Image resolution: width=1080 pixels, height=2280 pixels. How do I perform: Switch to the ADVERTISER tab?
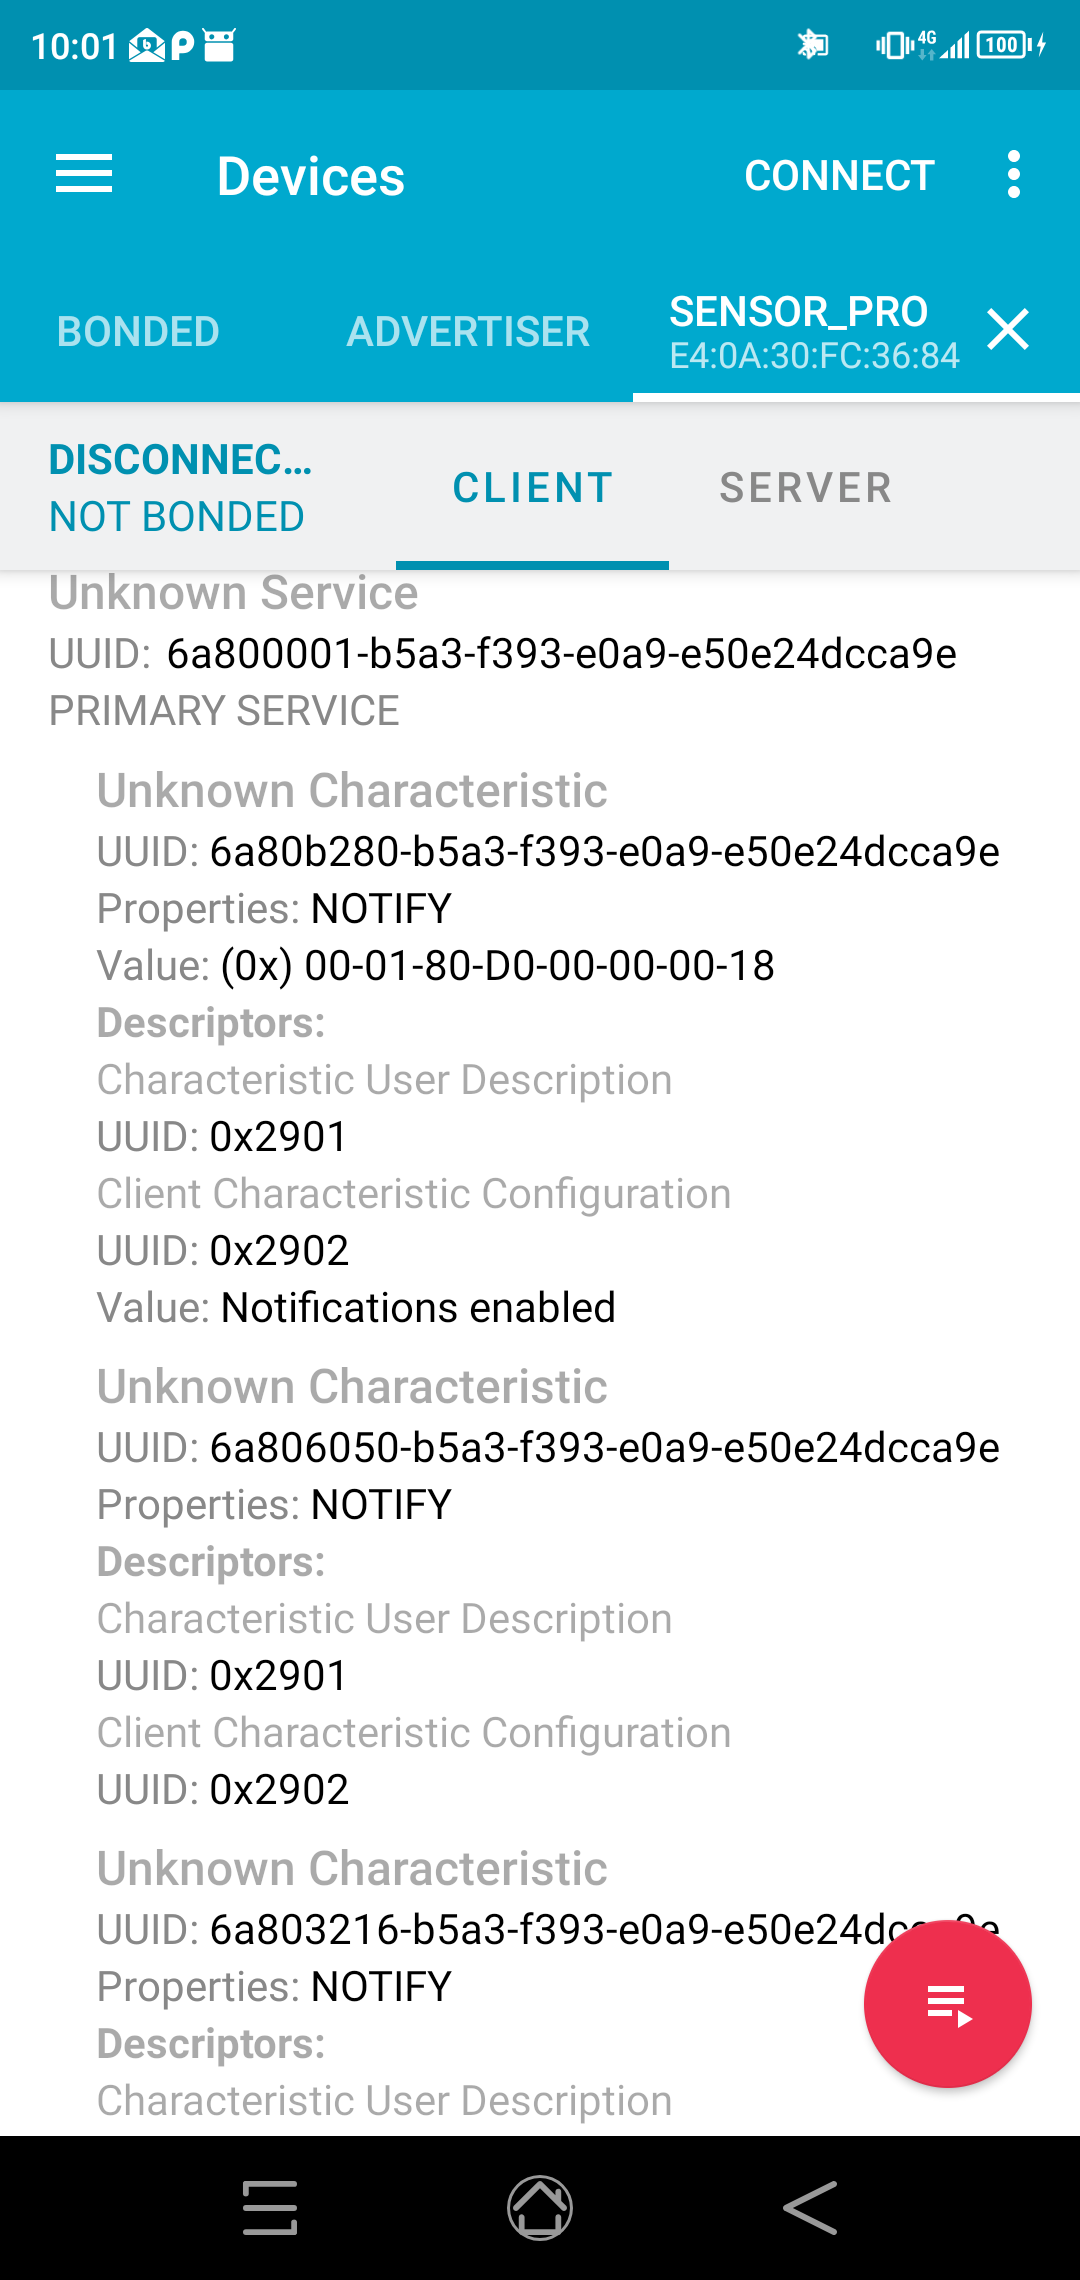(x=468, y=332)
